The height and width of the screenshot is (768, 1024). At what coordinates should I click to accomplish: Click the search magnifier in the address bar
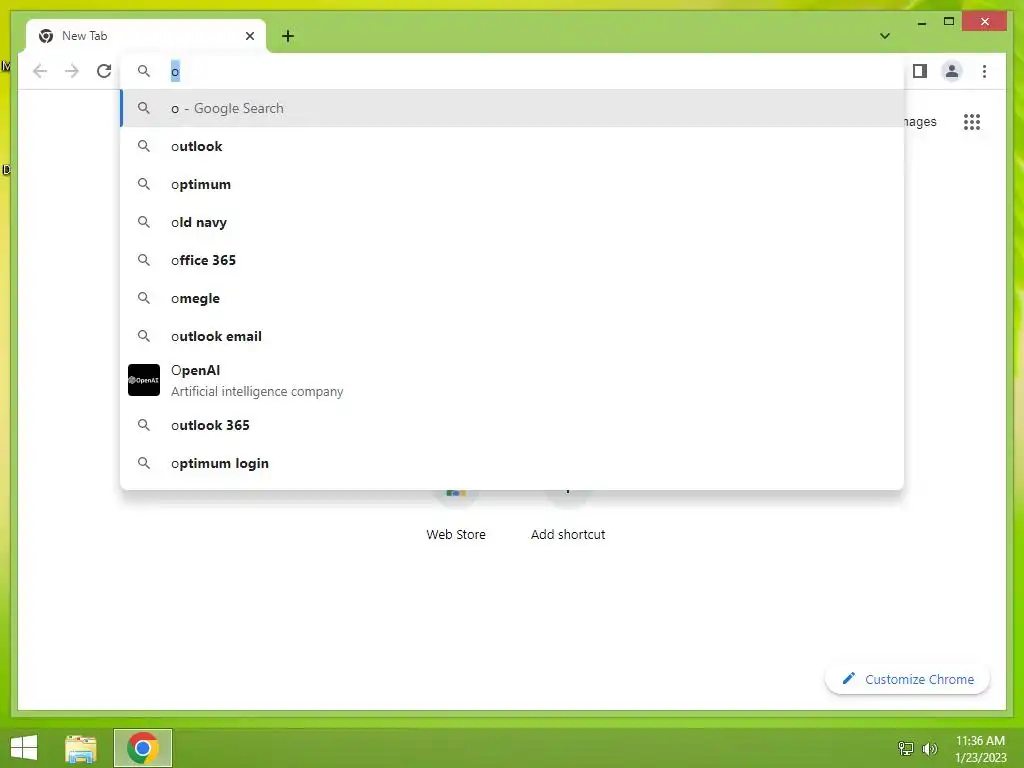click(144, 71)
